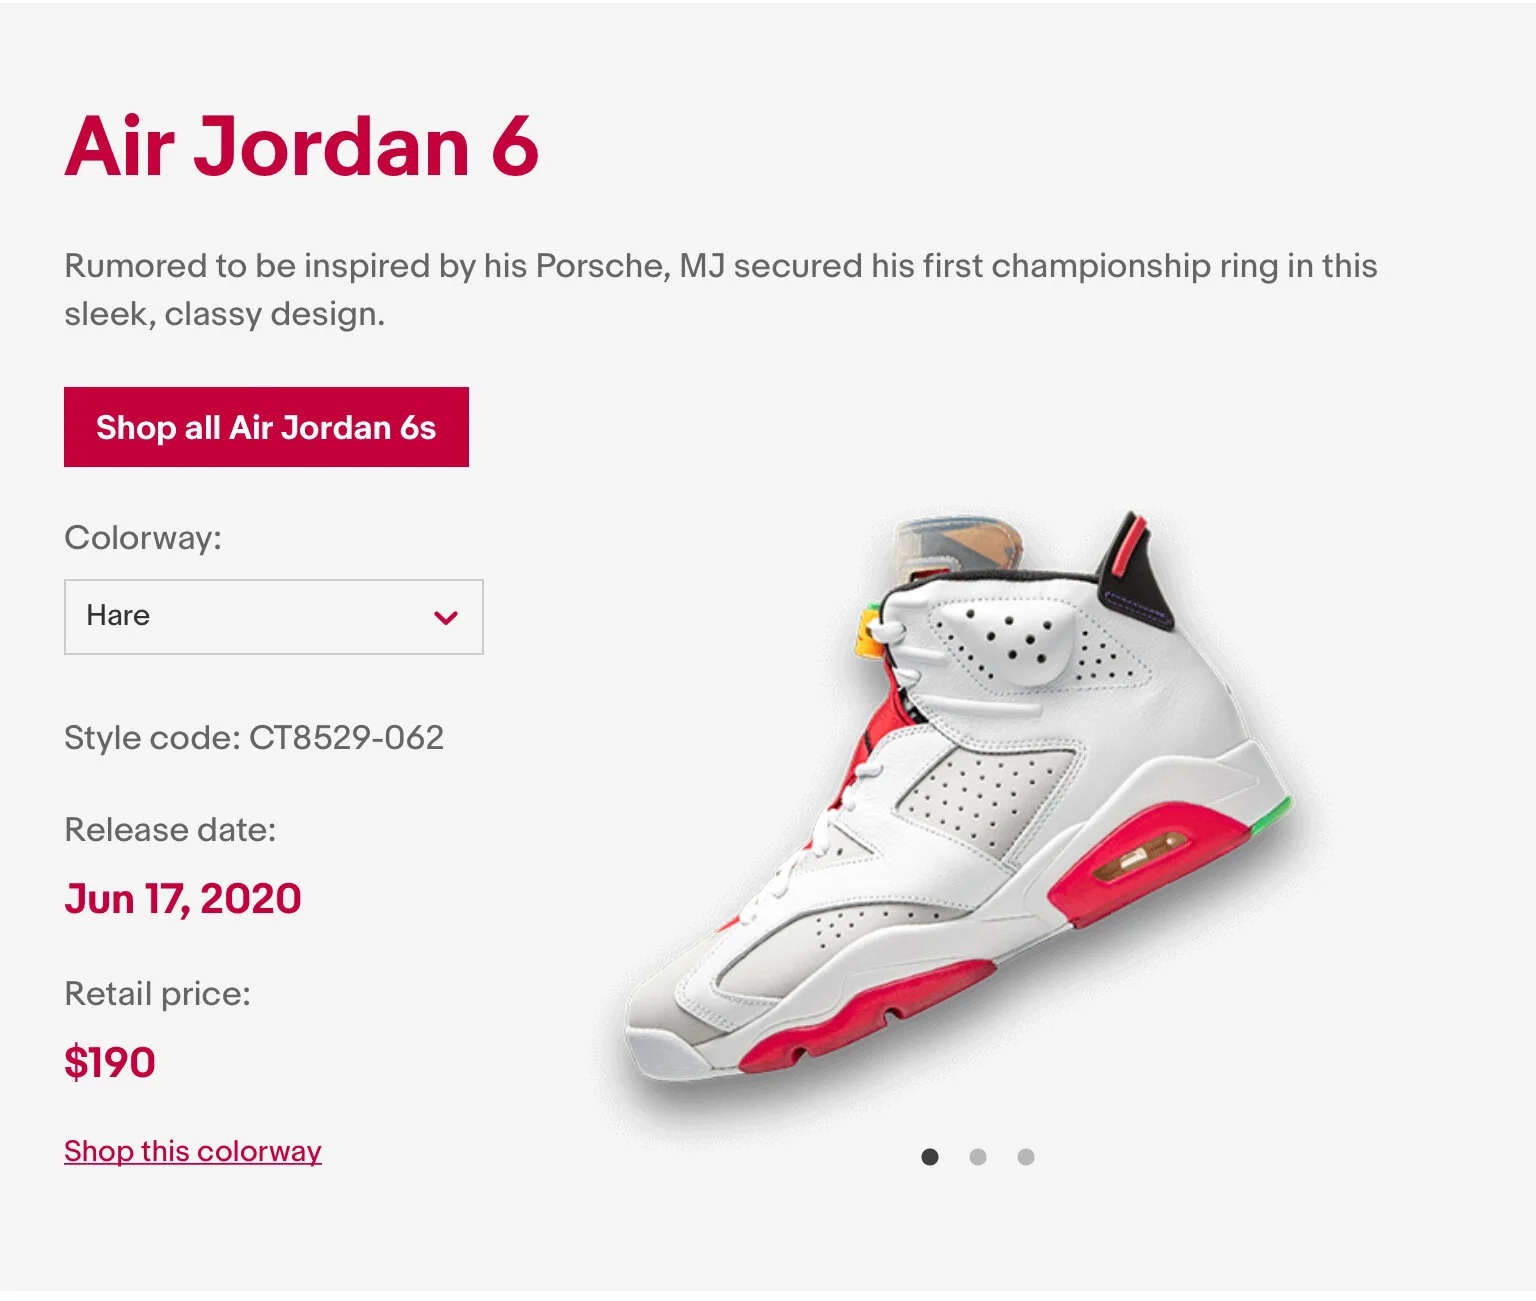Switch to the second carousel dot
Viewport: 1536px width, 1301px height.
pyautogui.click(x=978, y=1157)
